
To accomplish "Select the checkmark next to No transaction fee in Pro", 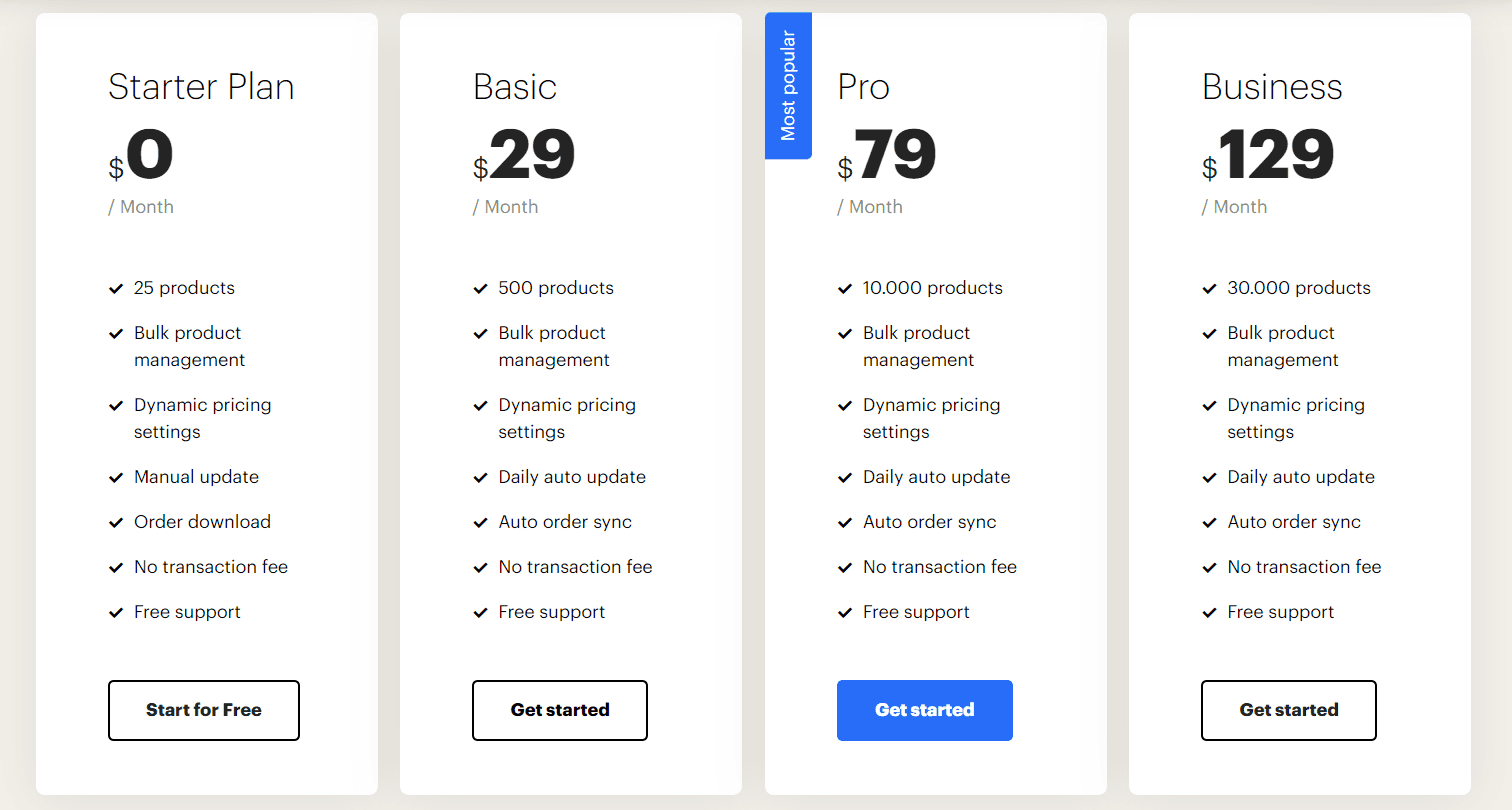I will pos(845,567).
